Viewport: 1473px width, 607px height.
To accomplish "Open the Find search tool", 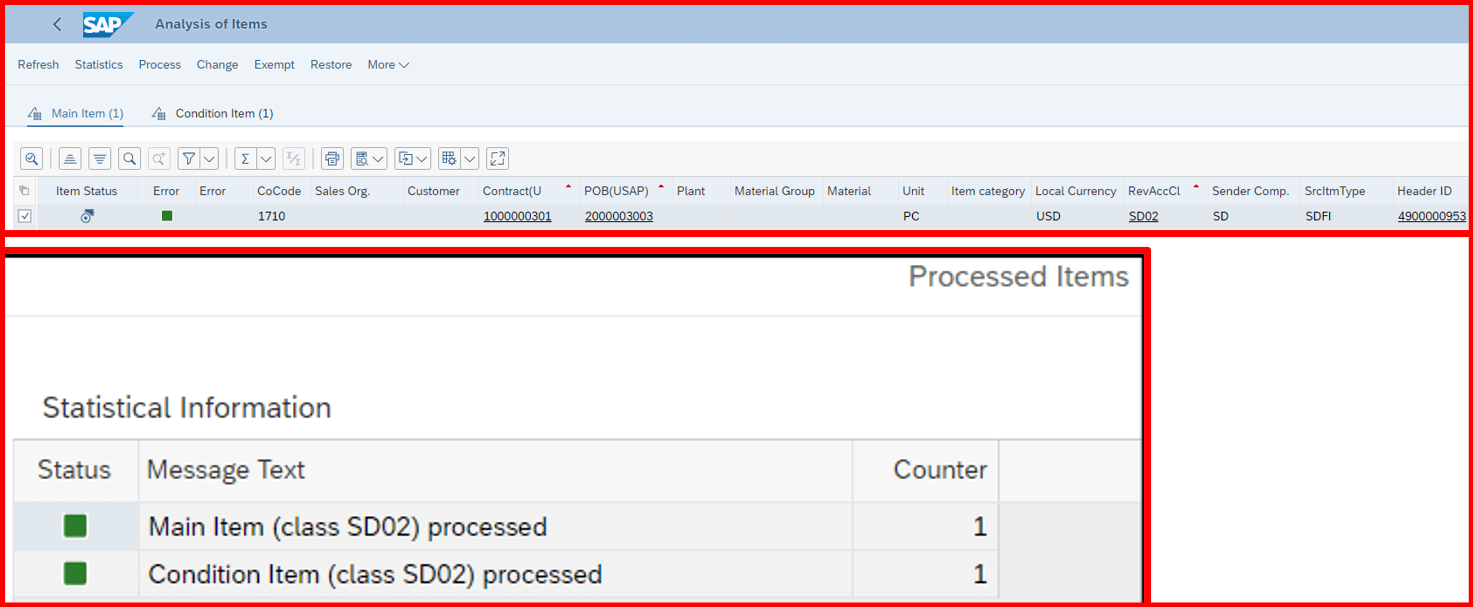I will pos(129,158).
